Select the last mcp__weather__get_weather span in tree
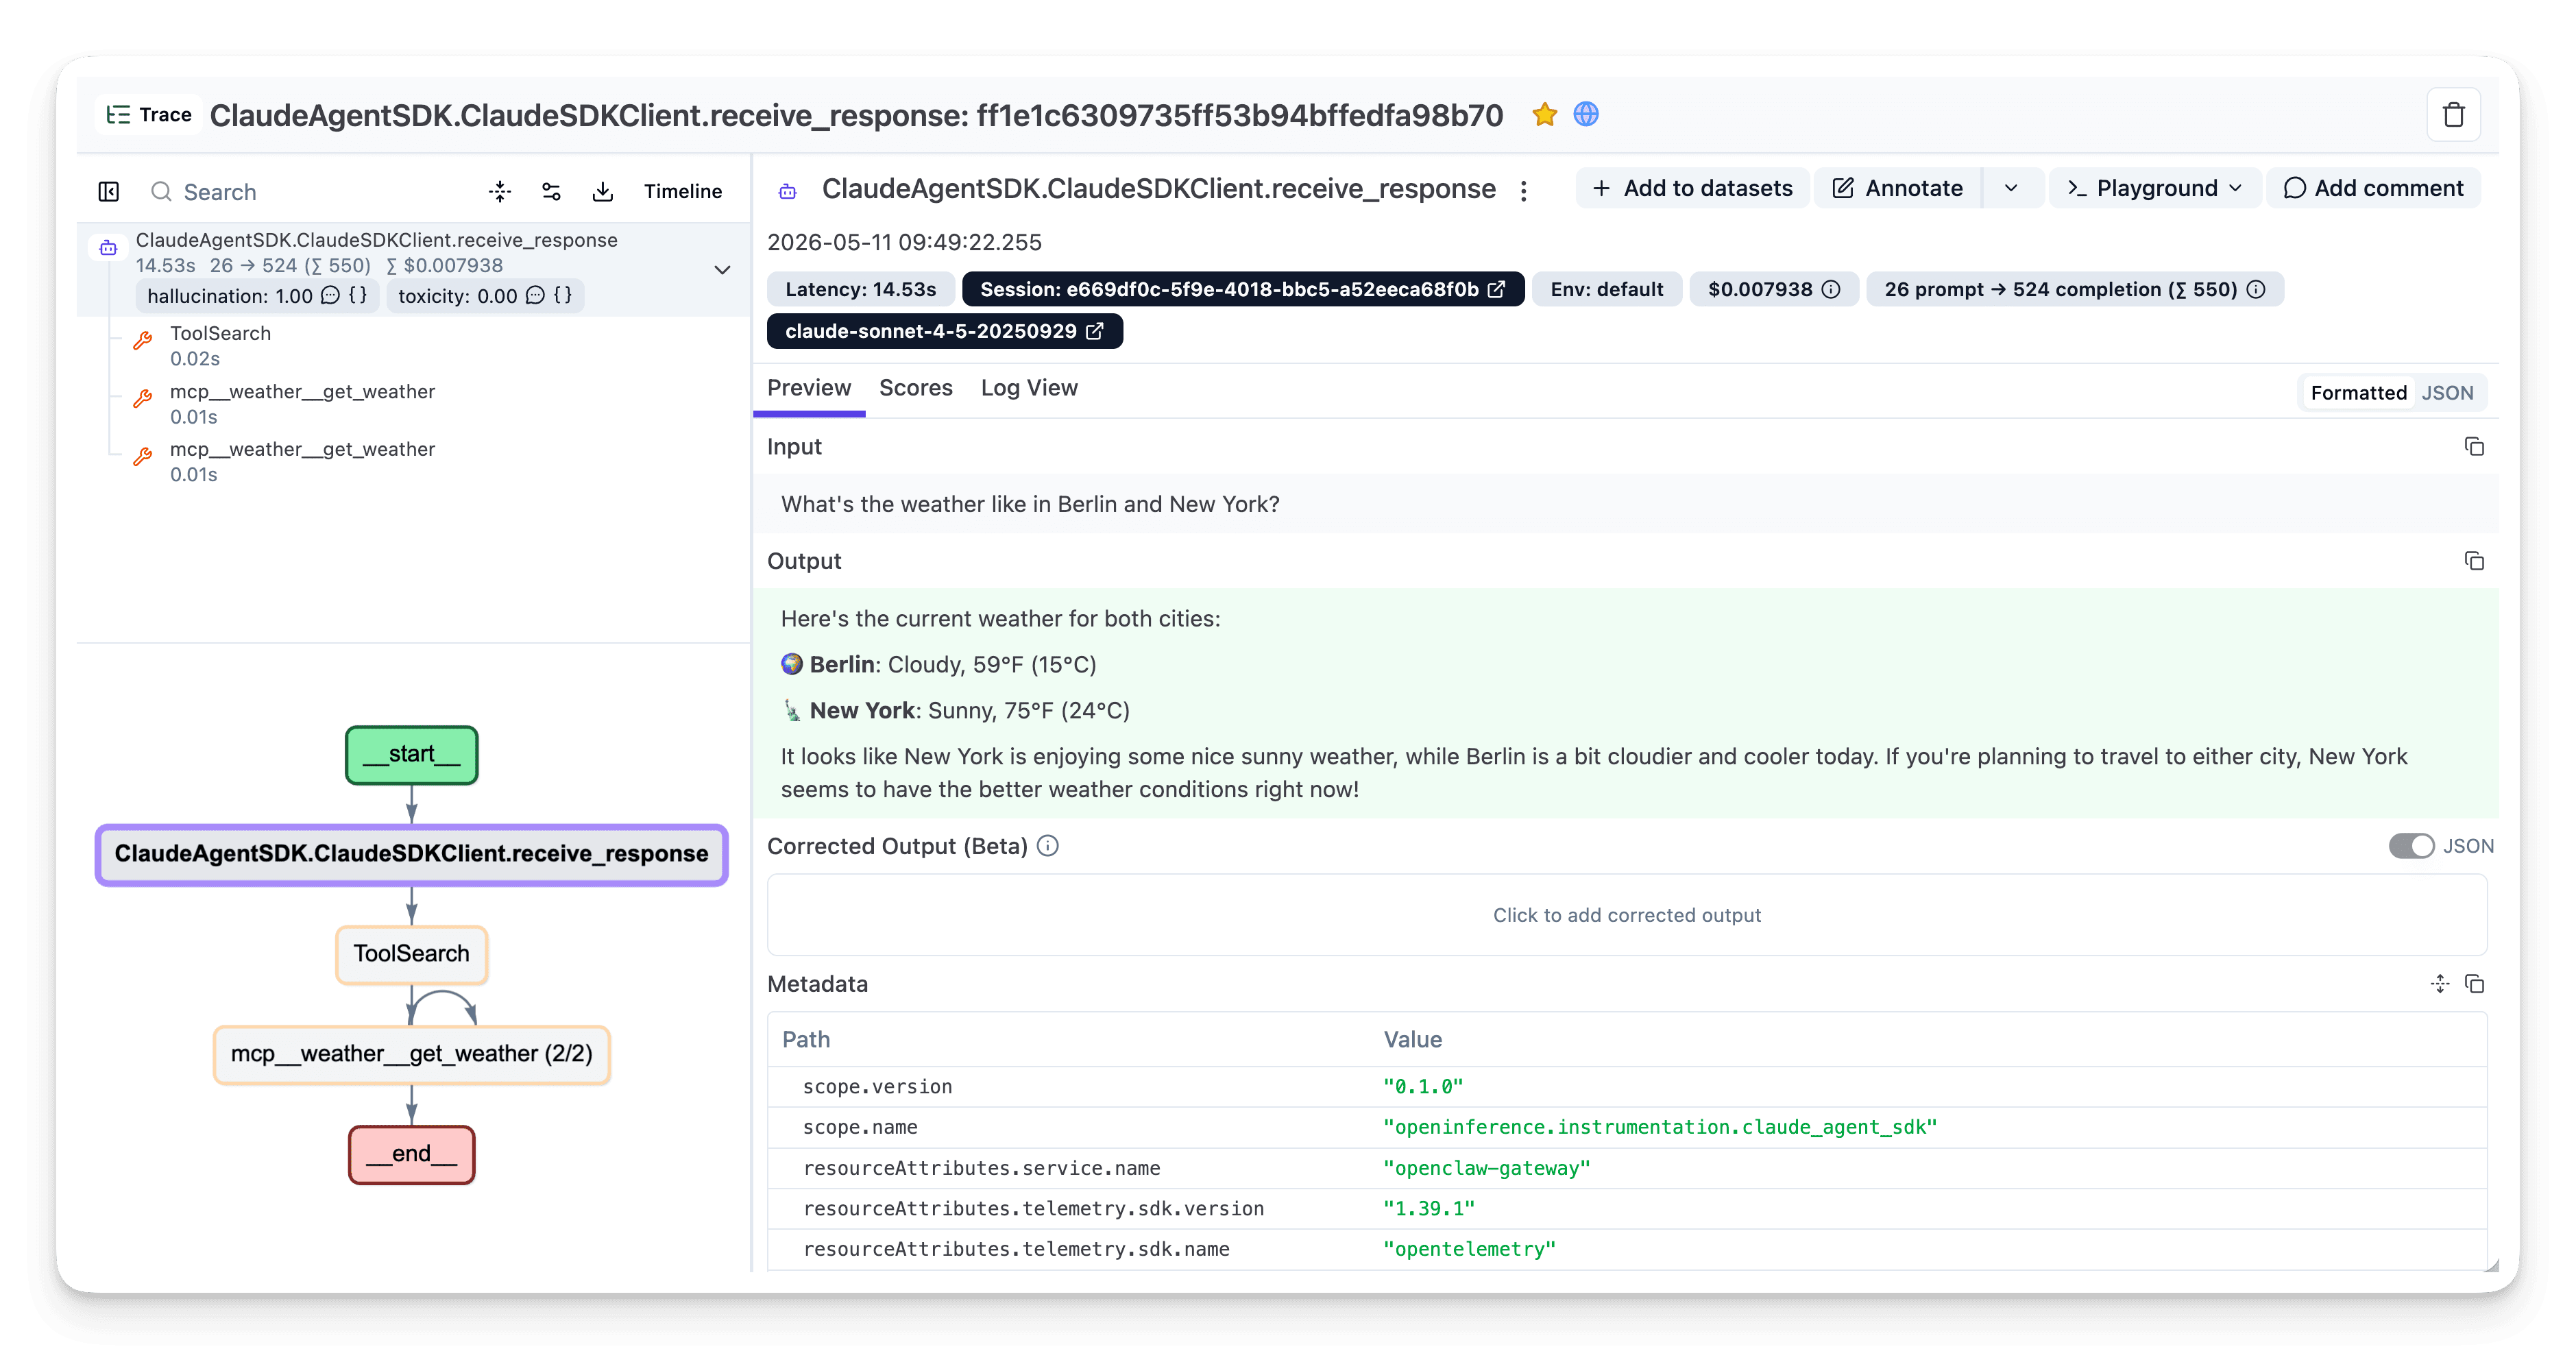Screen dimensions: 2576x1349 click(302, 461)
